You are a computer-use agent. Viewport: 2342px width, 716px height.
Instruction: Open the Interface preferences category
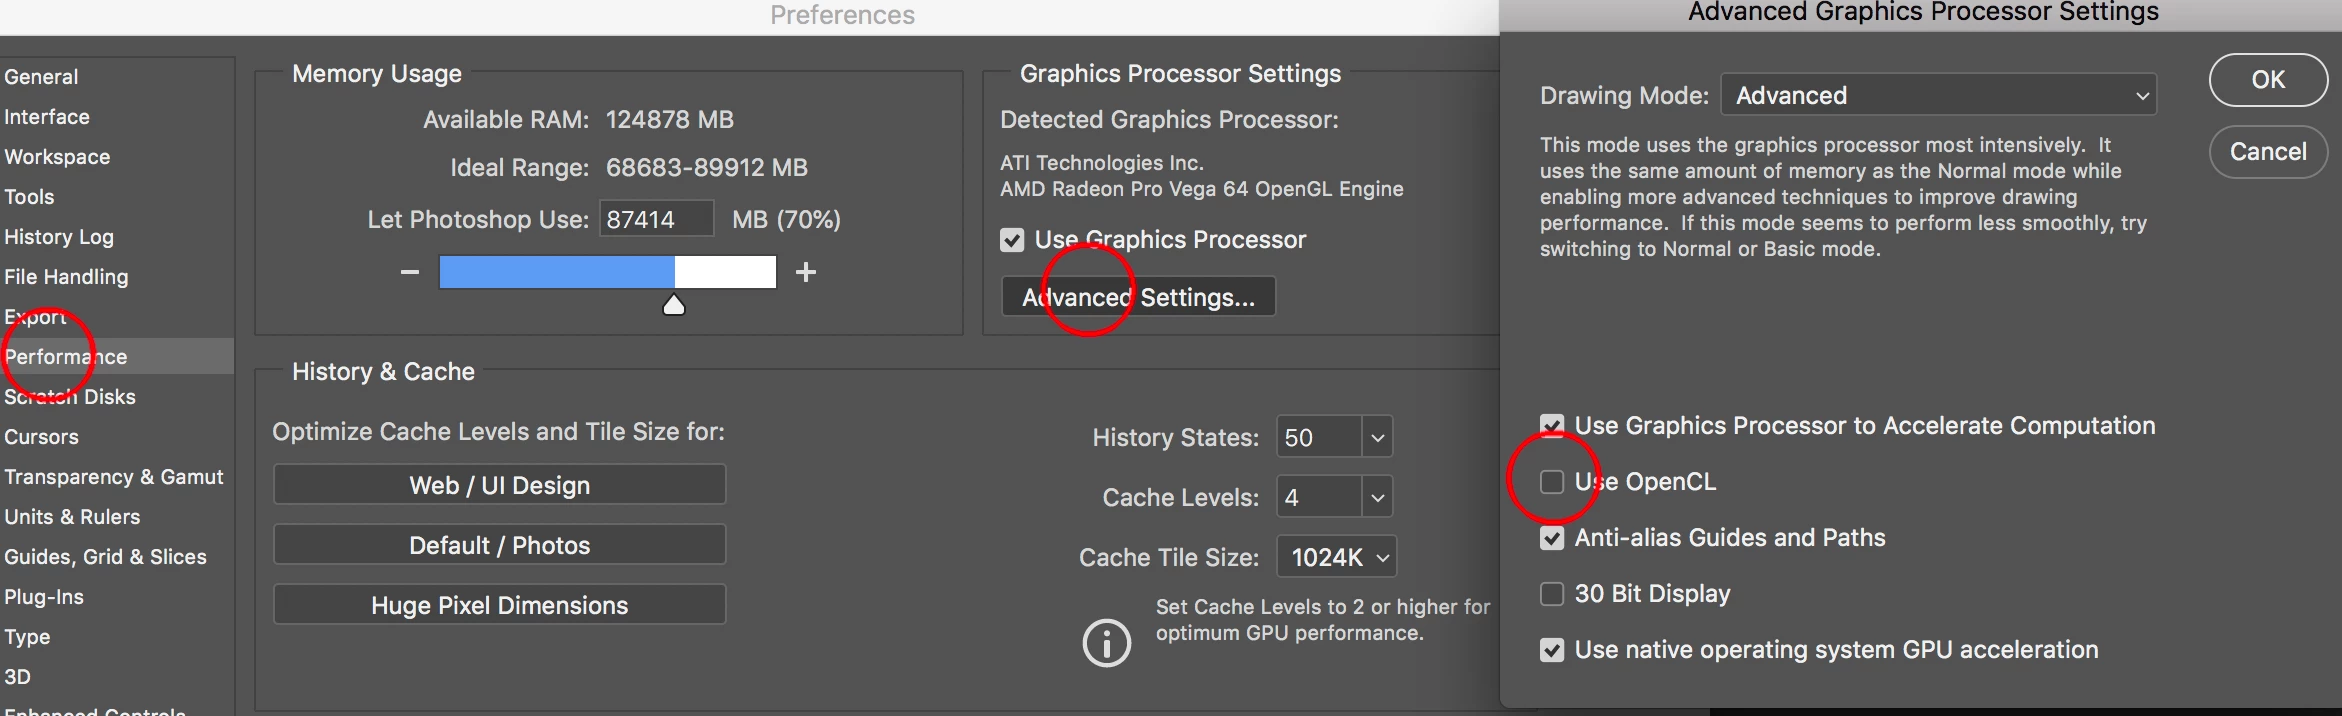coord(47,117)
